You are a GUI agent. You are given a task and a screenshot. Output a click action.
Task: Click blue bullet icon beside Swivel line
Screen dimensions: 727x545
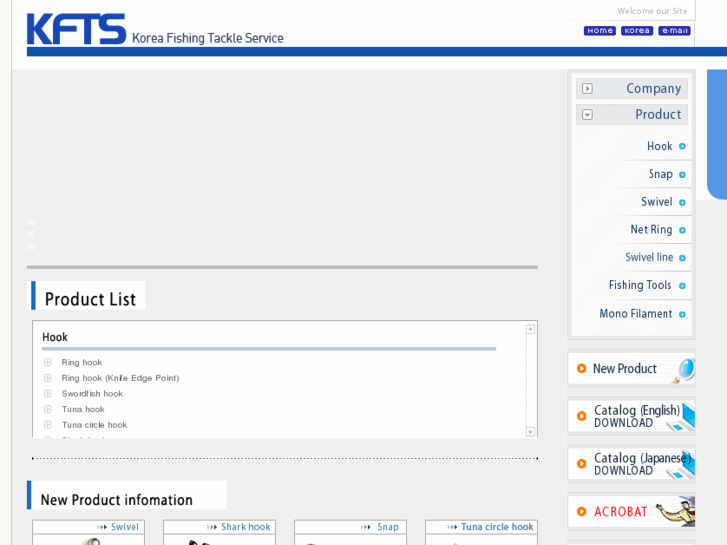click(682, 258)
